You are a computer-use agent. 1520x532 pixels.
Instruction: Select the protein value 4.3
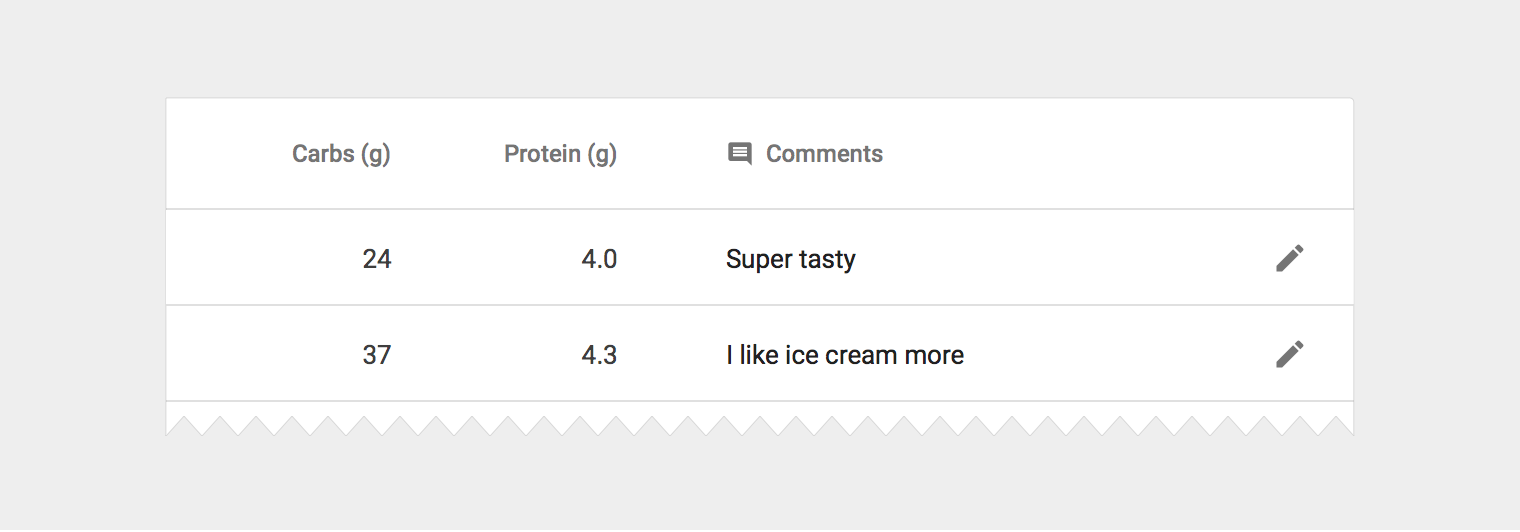(599, 355)
